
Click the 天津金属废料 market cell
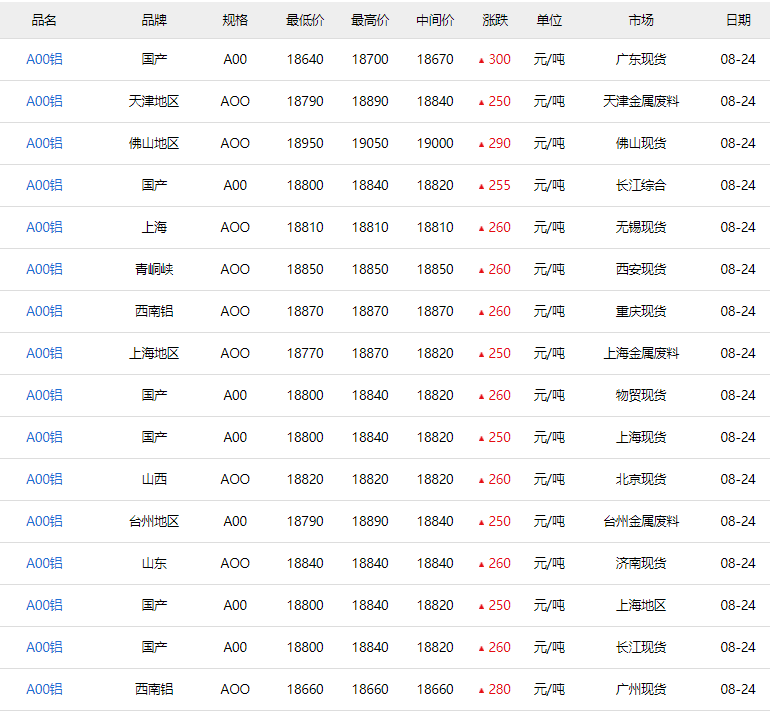click(x=641, y=101)
